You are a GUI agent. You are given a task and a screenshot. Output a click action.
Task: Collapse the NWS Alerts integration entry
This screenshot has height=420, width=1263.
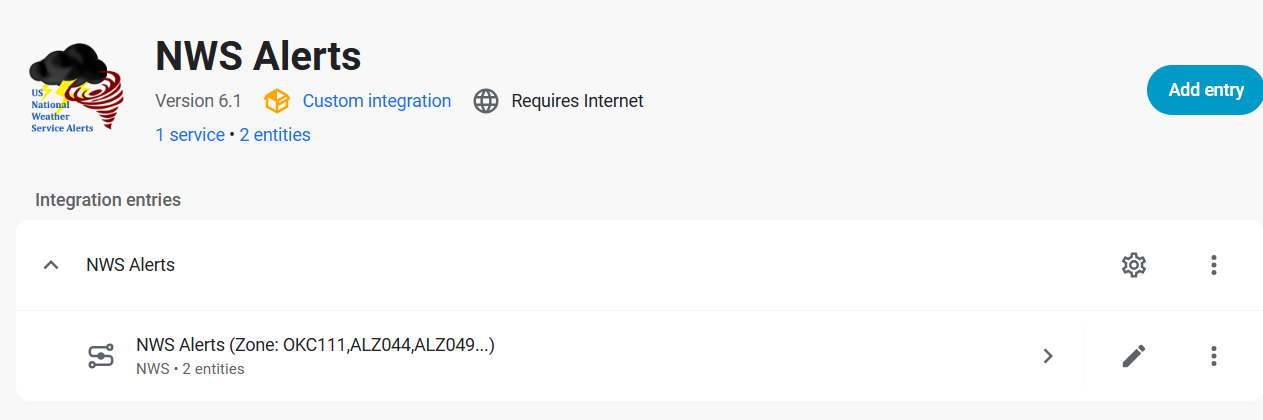(x=51, y=265)
